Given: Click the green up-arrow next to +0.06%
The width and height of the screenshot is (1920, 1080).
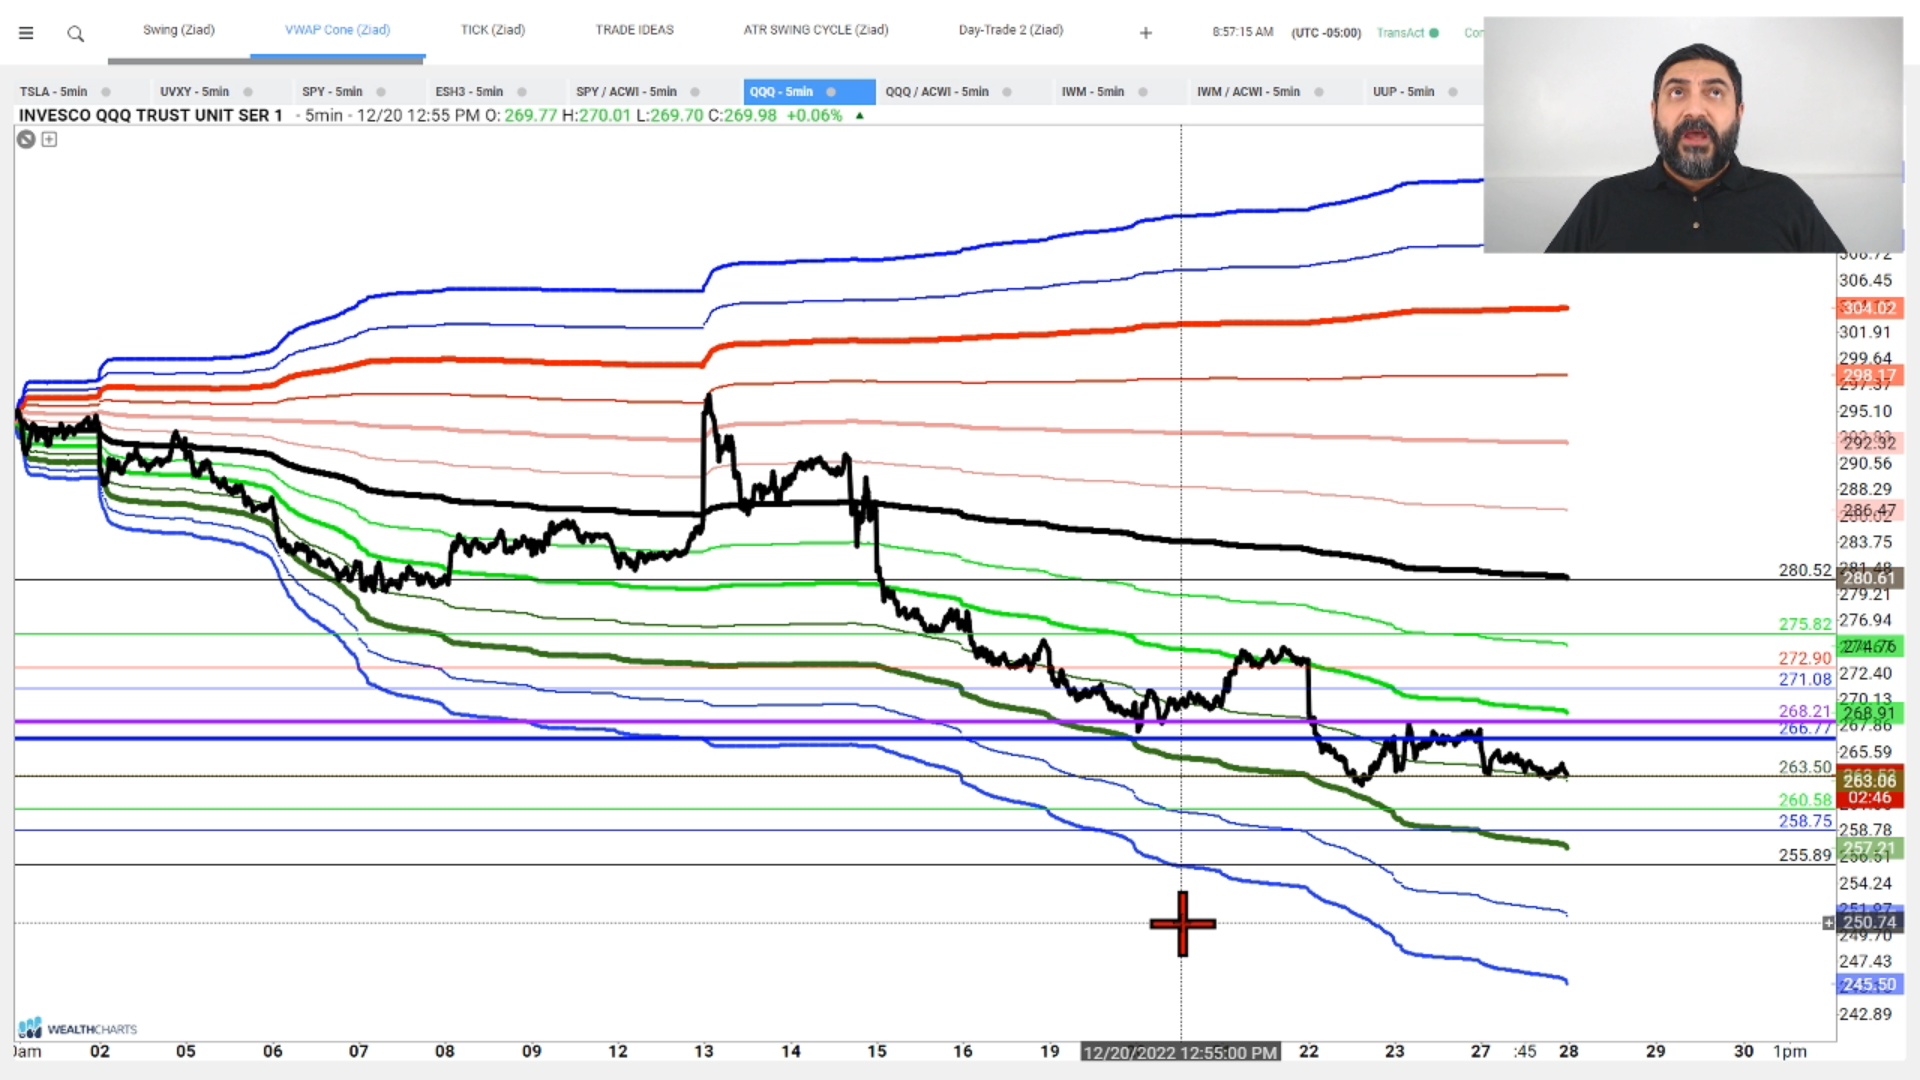Looking at the screenshot, I should tap(859, 116).
